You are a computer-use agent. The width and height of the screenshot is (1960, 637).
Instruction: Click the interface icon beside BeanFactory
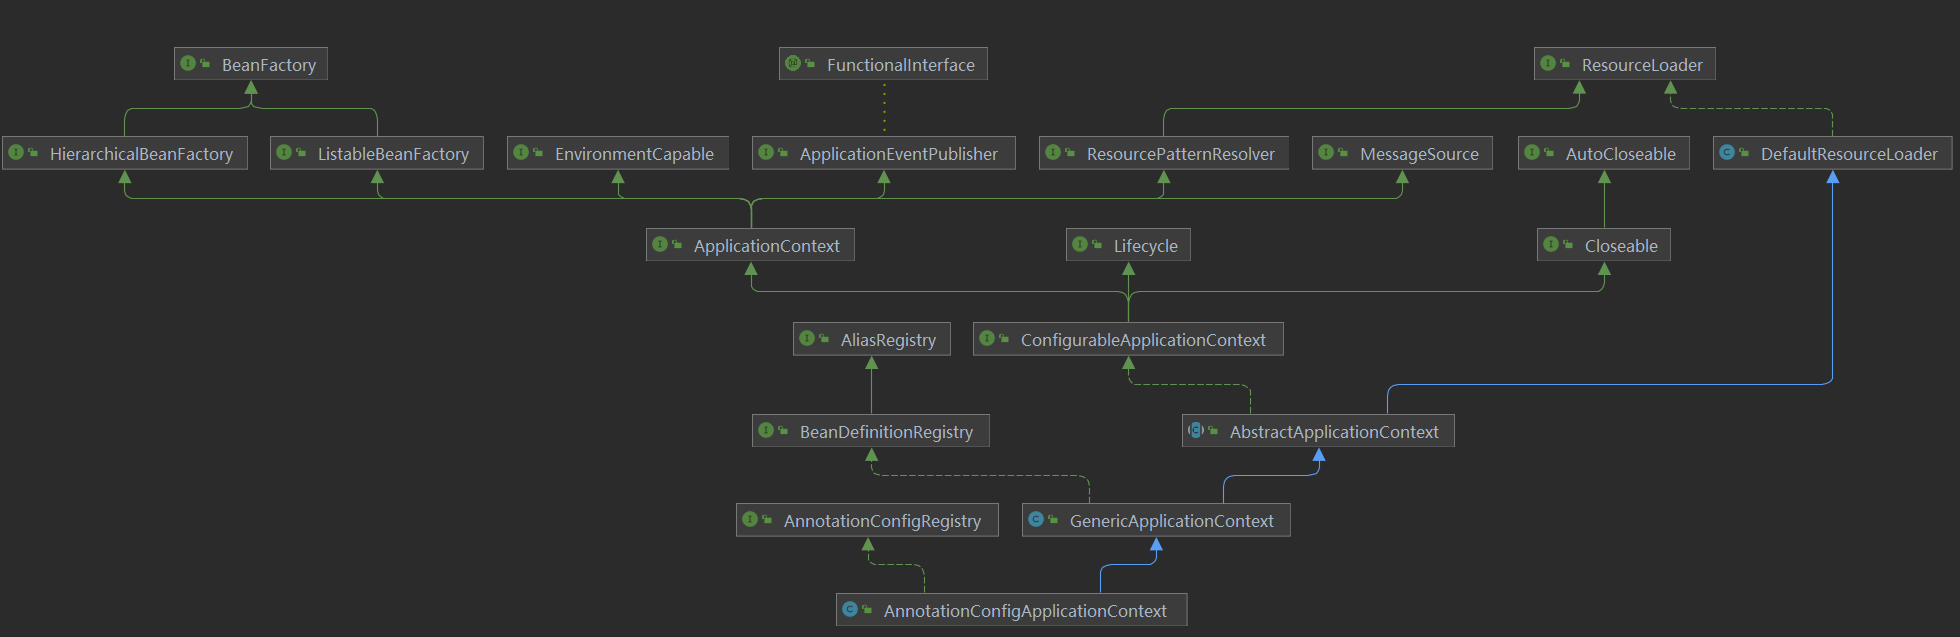[x=188, y=64]
